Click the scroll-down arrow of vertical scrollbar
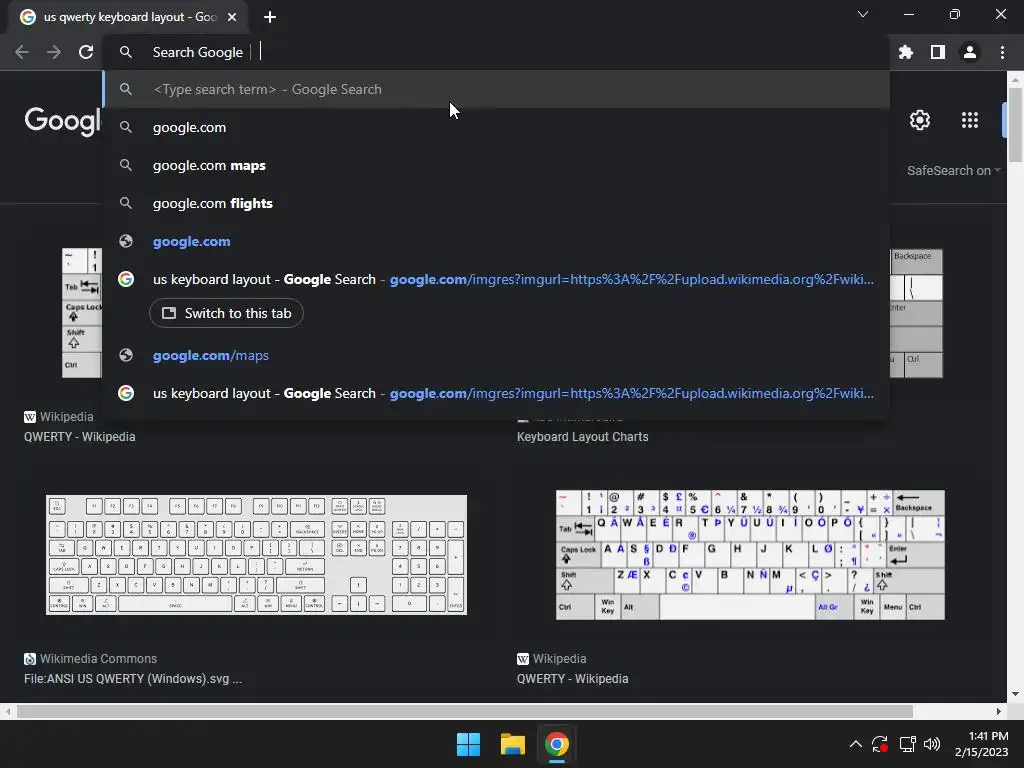 point(1015,694)
